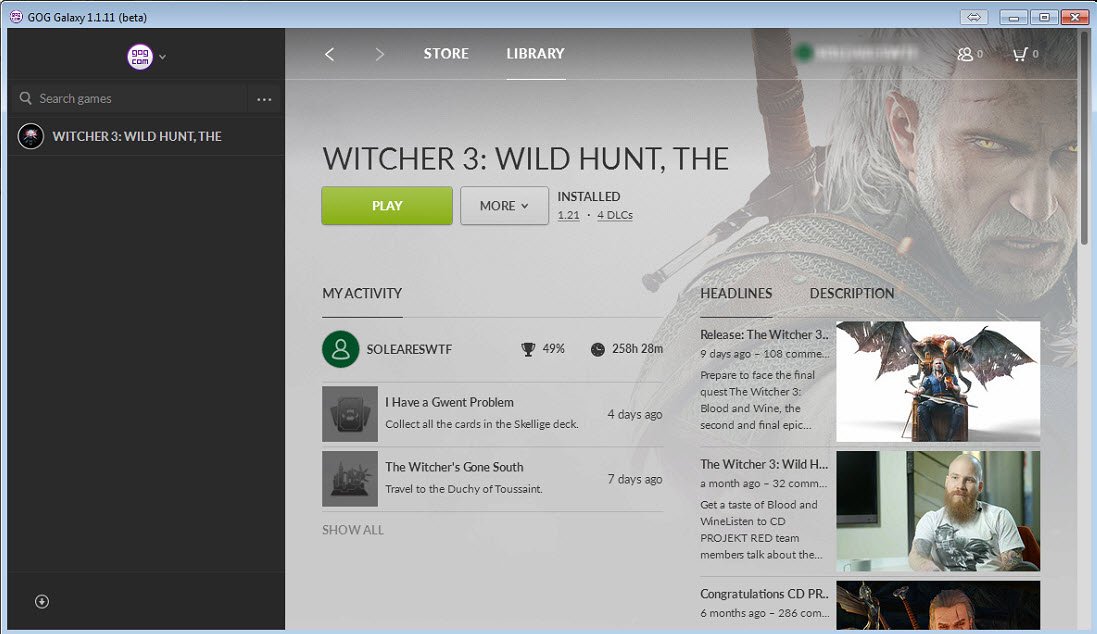The height and width of the screenshot is (634, 1097).
Task: Click the trophy achievements icon
Action: 528,349
